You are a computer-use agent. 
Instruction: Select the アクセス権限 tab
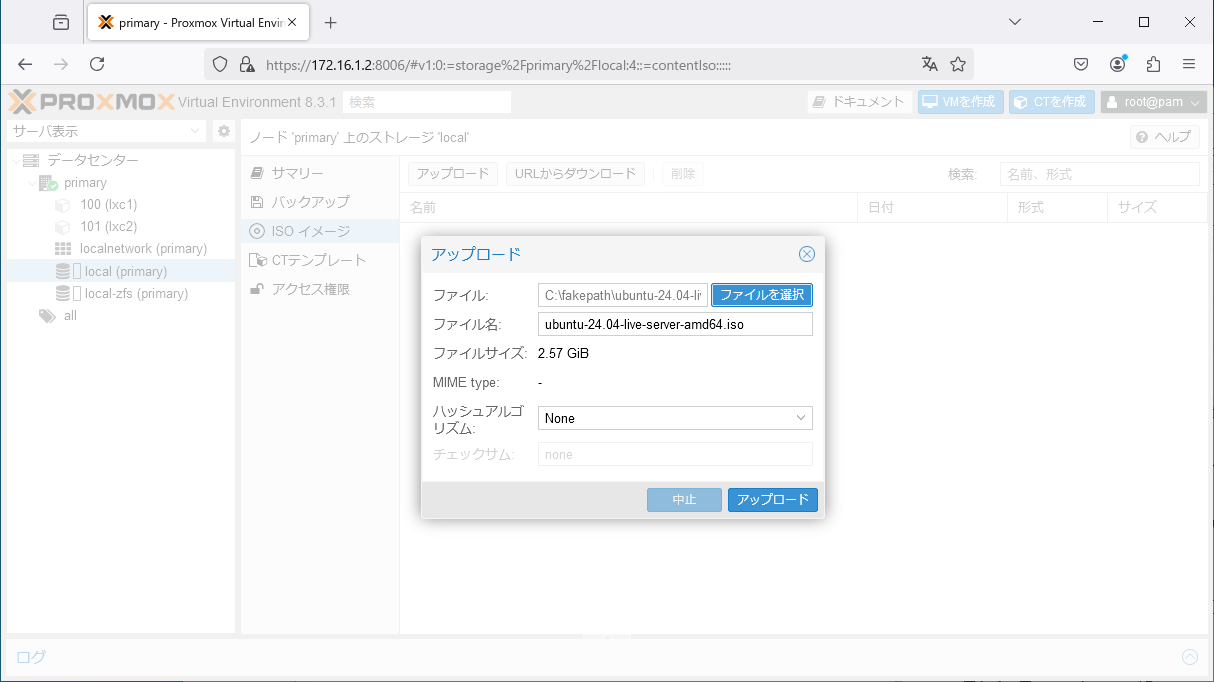pyautogui.click(x=320, y=289)
